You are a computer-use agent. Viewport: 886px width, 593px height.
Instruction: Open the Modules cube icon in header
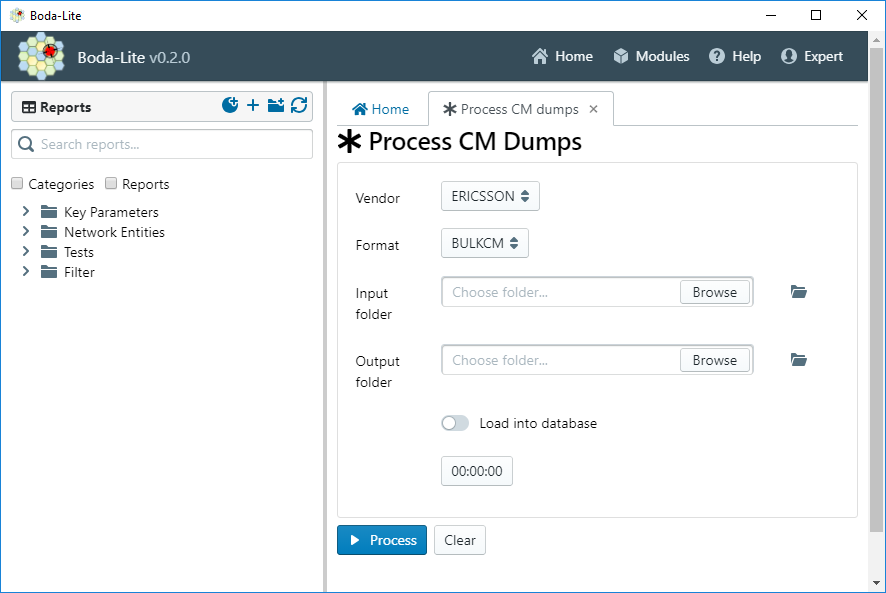(621, 56)
